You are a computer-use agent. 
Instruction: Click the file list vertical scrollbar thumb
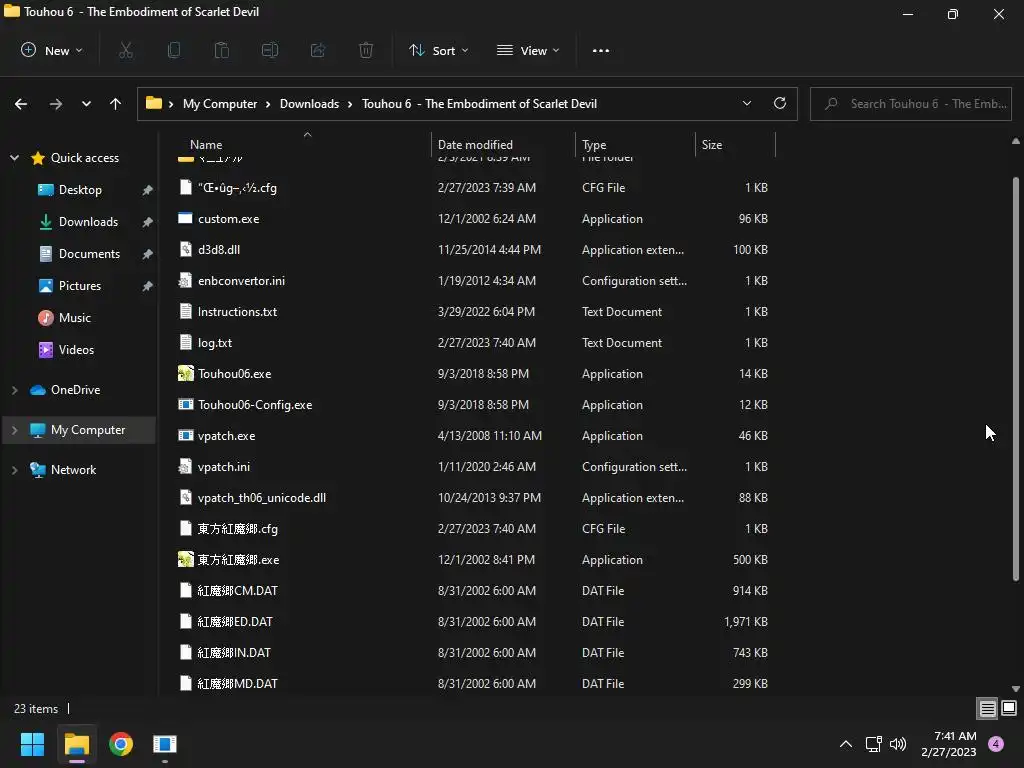(x=1016, y=379)
